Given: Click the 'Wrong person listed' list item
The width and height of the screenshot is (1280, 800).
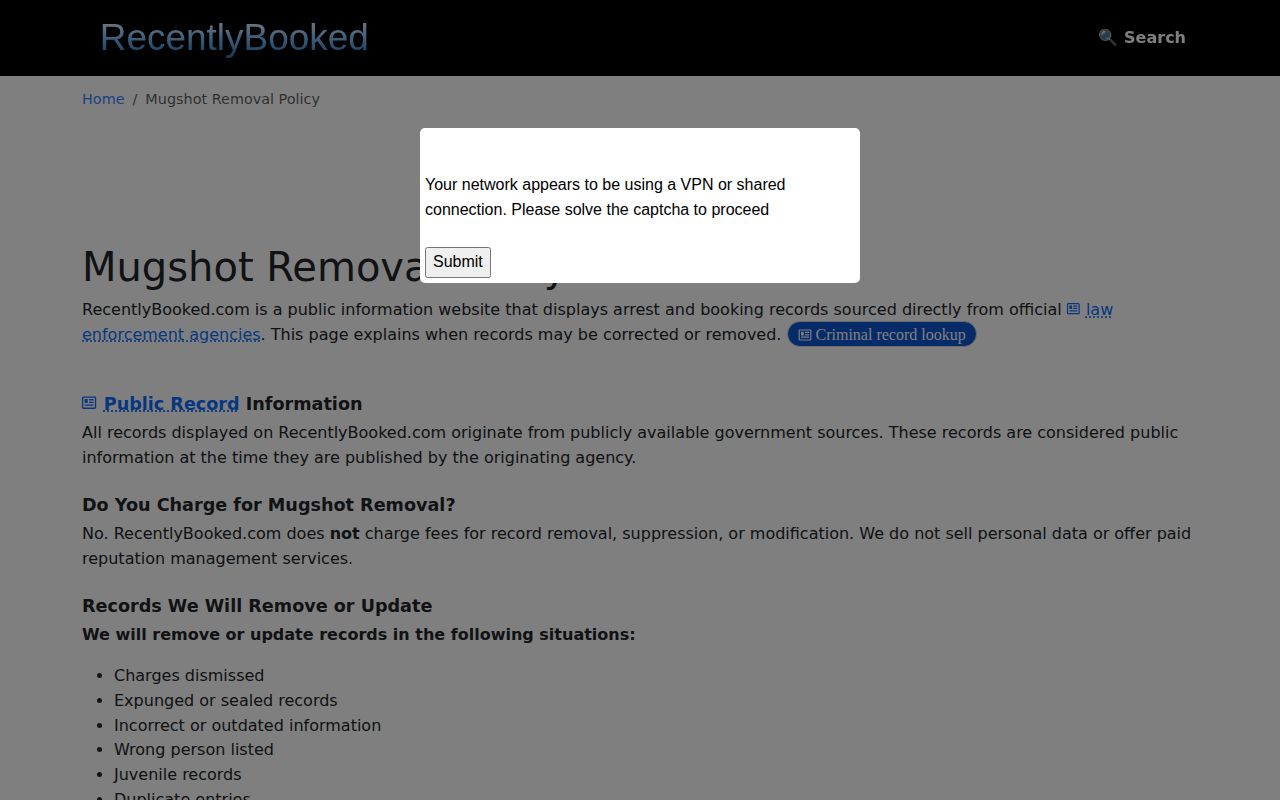Looking at the screenshot, I should [194, 750].
